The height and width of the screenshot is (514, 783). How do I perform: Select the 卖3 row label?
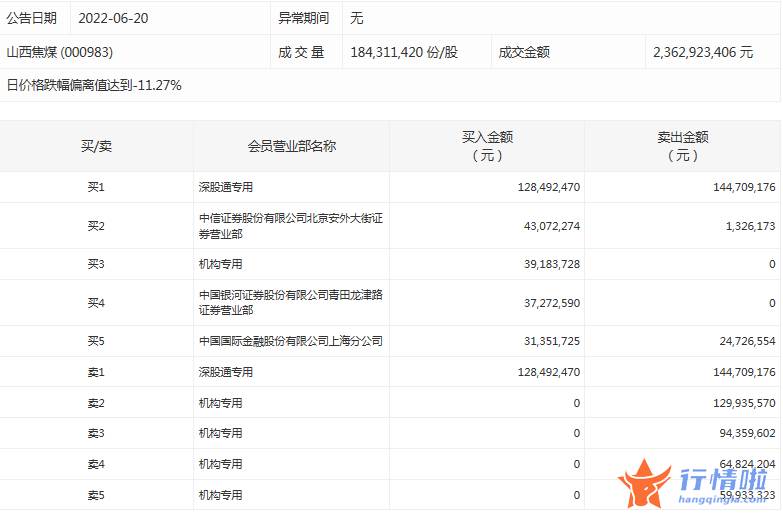96,434
